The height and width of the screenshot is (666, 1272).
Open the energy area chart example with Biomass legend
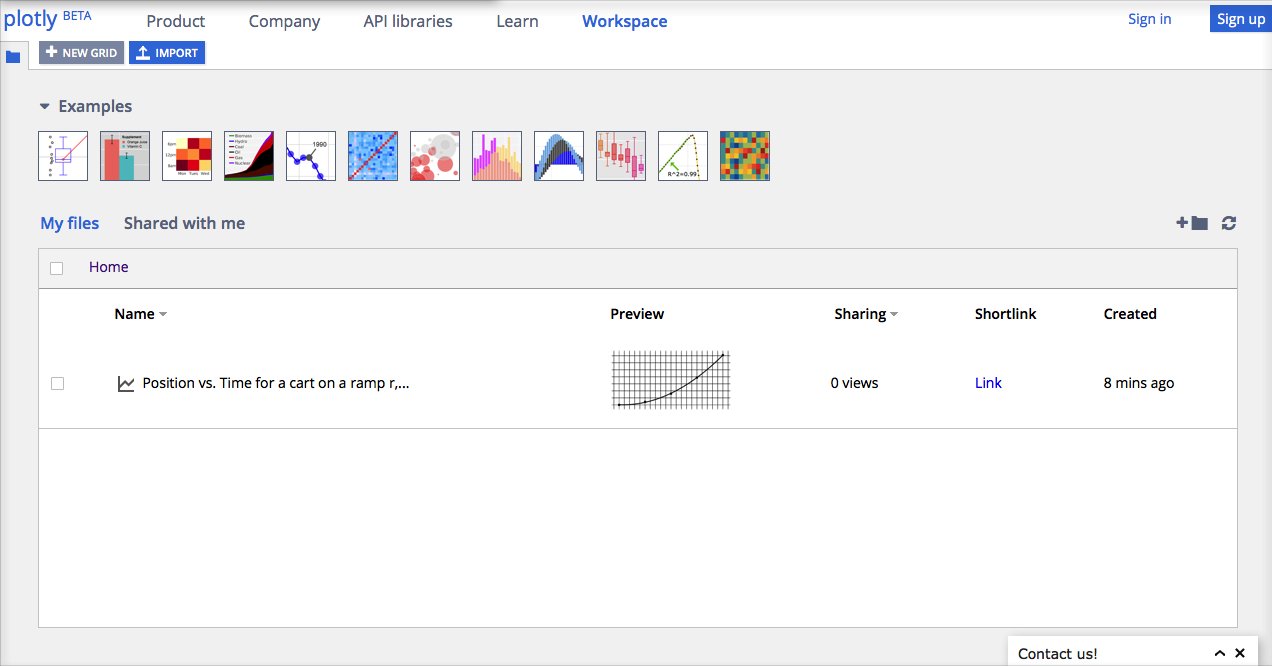click(248, 156)
